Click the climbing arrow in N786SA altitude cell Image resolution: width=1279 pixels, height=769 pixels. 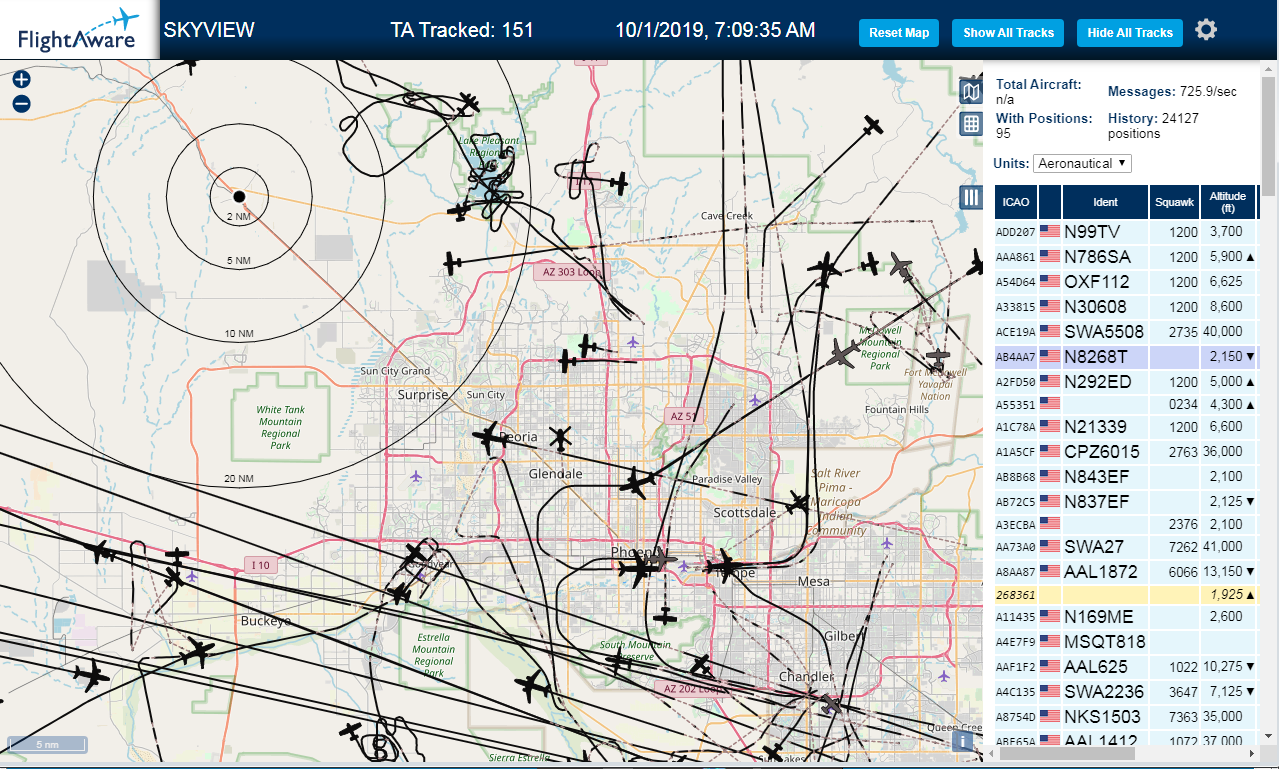tap(1250, 256)
